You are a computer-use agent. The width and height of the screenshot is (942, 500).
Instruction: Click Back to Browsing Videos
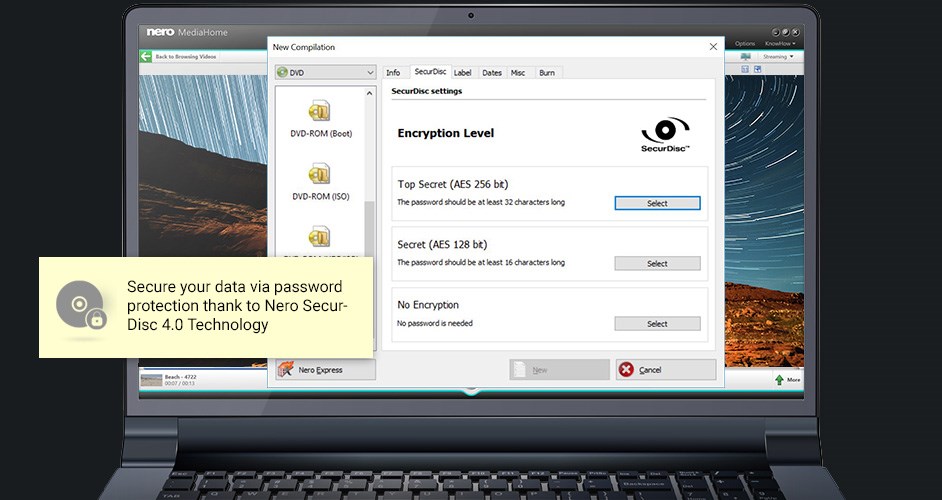186,56
